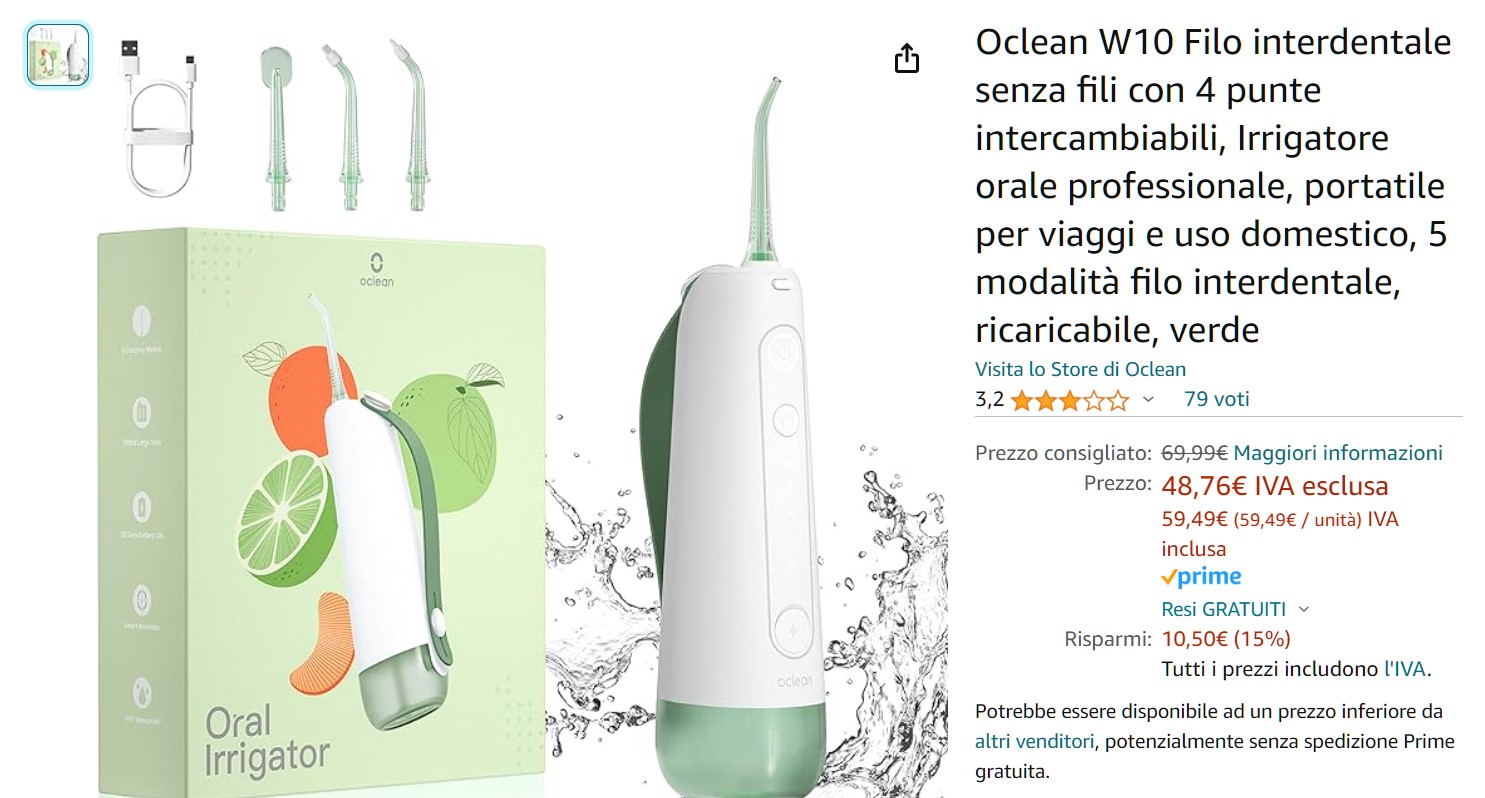
Task: Visit the Oclean store page
Action: pyautogui.click(x=1080, y=369)
